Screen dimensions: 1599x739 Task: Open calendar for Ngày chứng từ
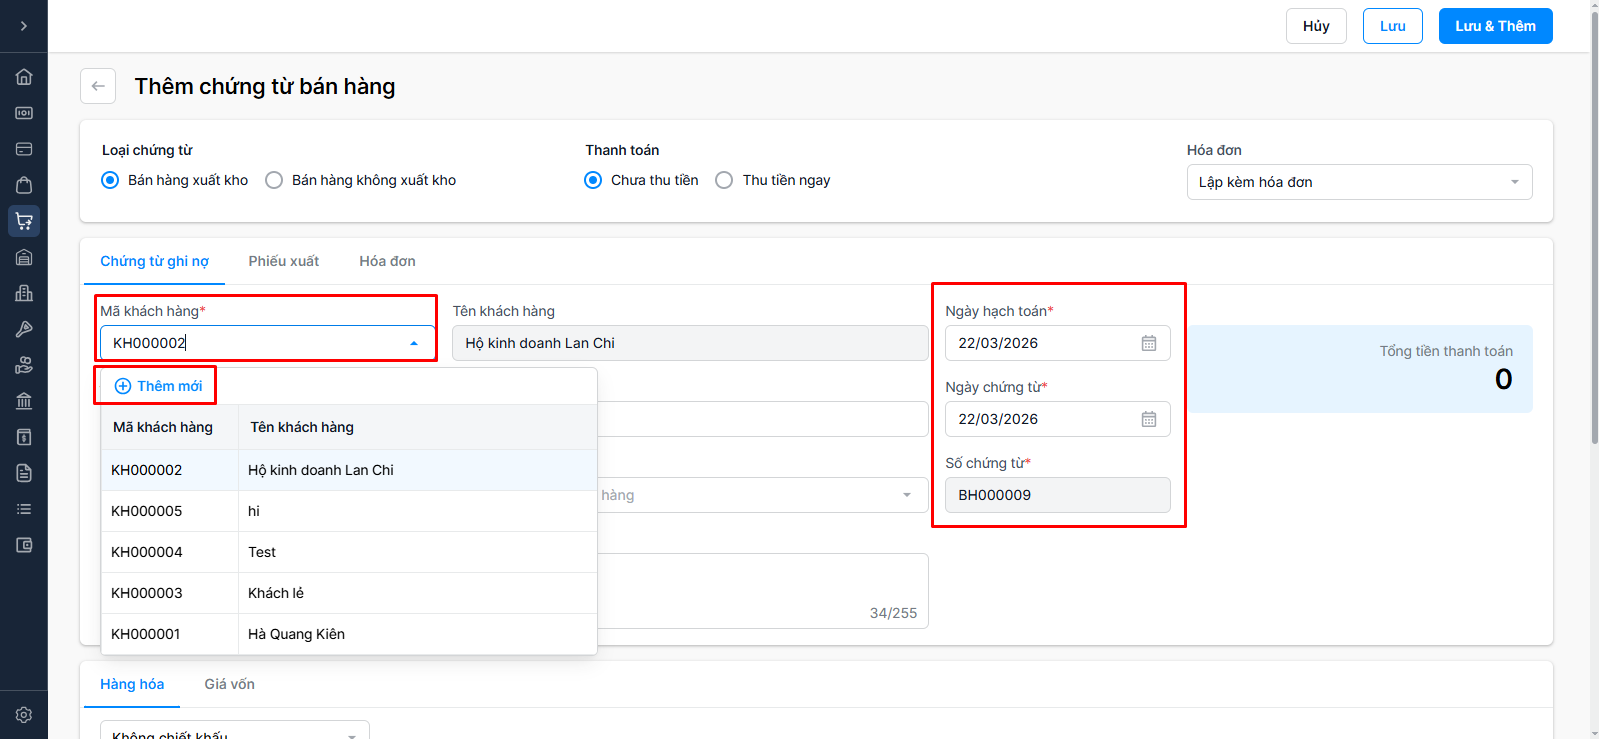tap(1149, 419)
